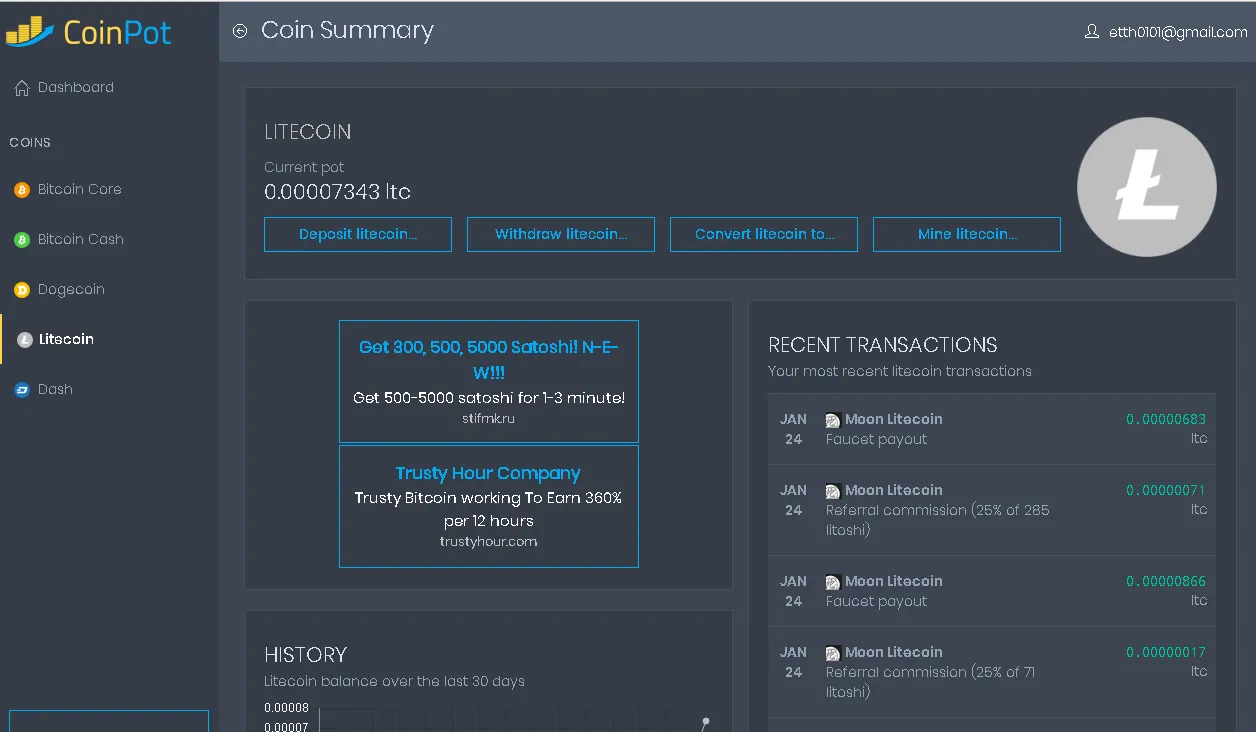This screenshot has height=732, width=1256.
Task: Click the RECENT TRANSACTIONS heading
Action: pos(883,345)
